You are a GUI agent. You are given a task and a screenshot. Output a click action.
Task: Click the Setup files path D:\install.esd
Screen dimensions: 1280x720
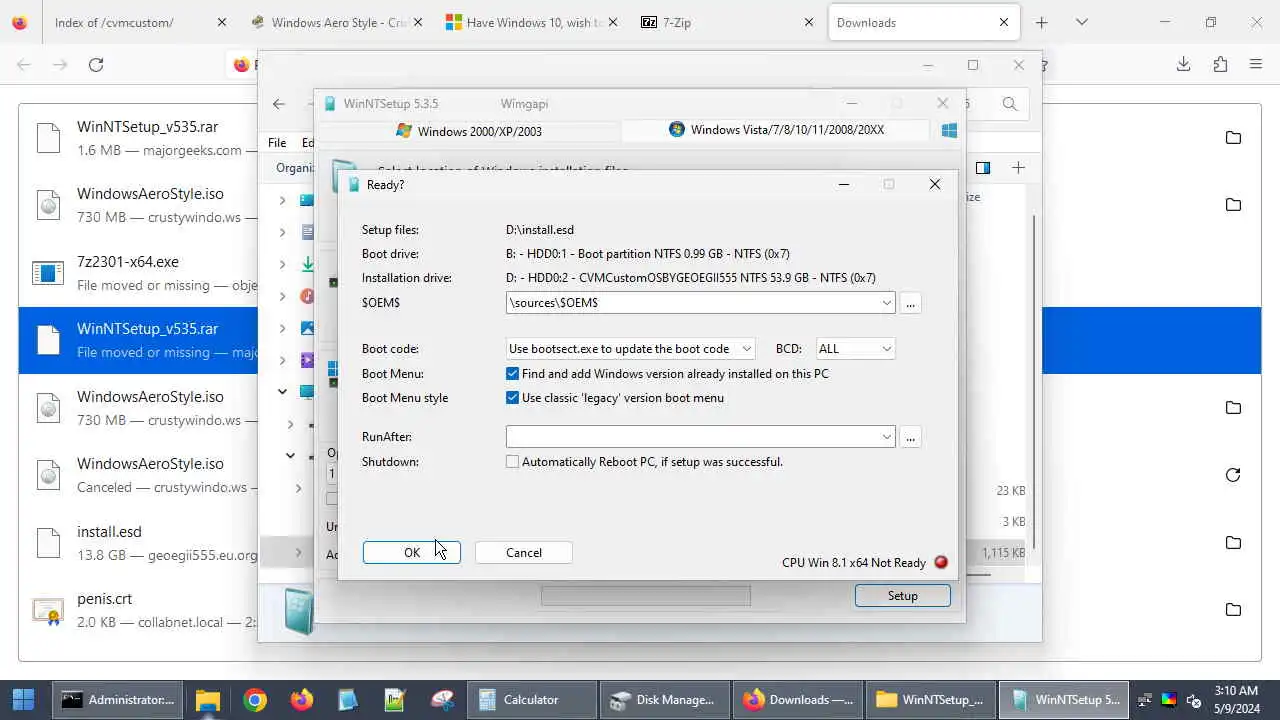(540, 230)
